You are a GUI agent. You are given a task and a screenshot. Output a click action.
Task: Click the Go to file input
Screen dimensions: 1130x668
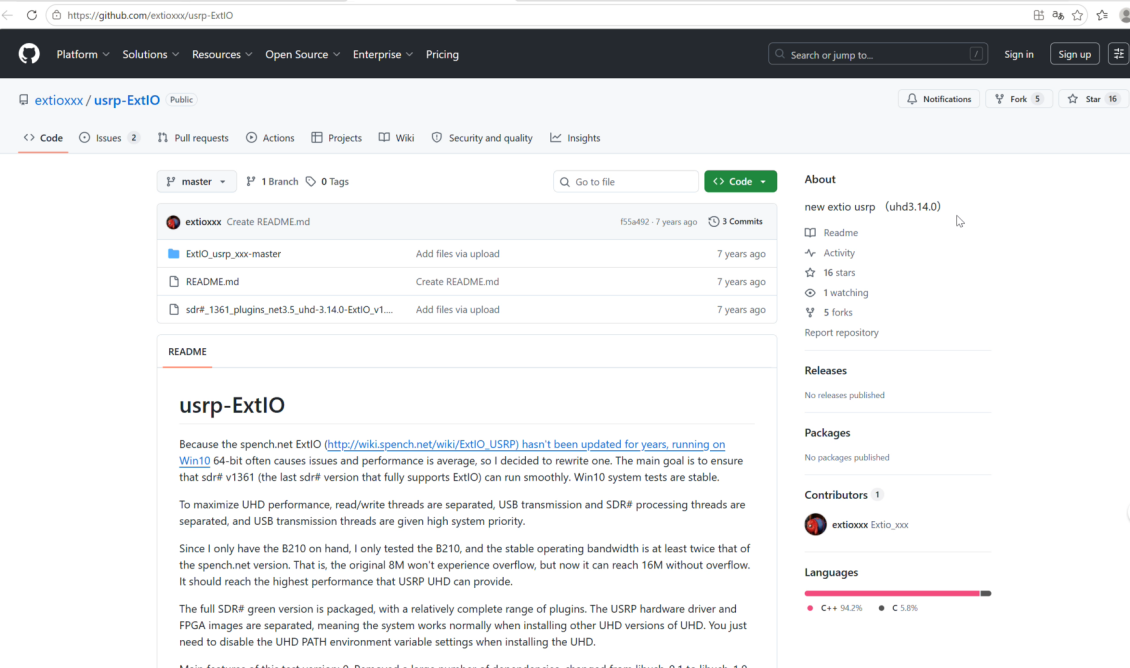pos(626,182)
